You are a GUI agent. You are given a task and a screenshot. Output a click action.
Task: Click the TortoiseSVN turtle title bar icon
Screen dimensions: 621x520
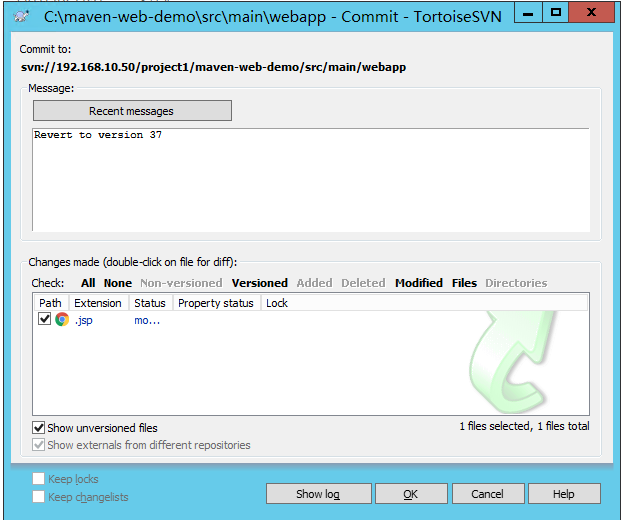click(x=21, y=17)
